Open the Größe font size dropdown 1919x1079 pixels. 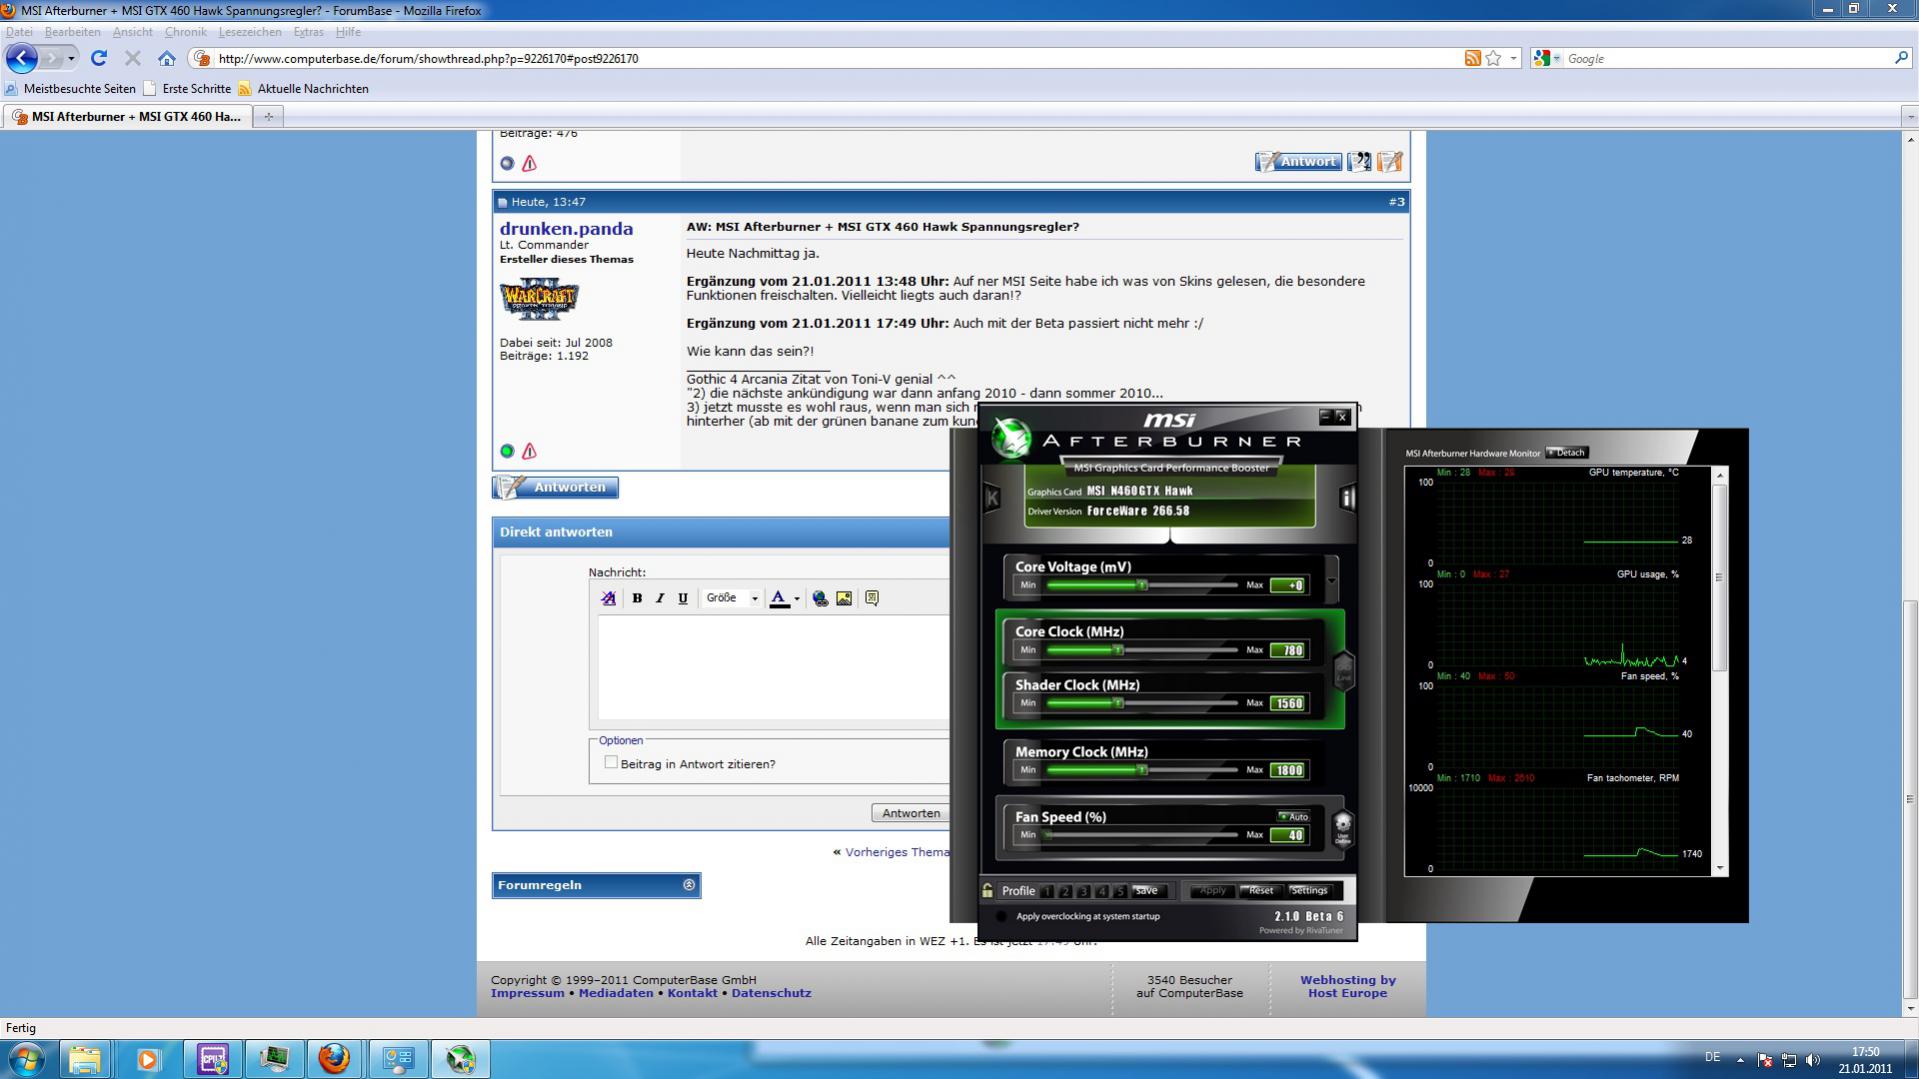[731, 598]
